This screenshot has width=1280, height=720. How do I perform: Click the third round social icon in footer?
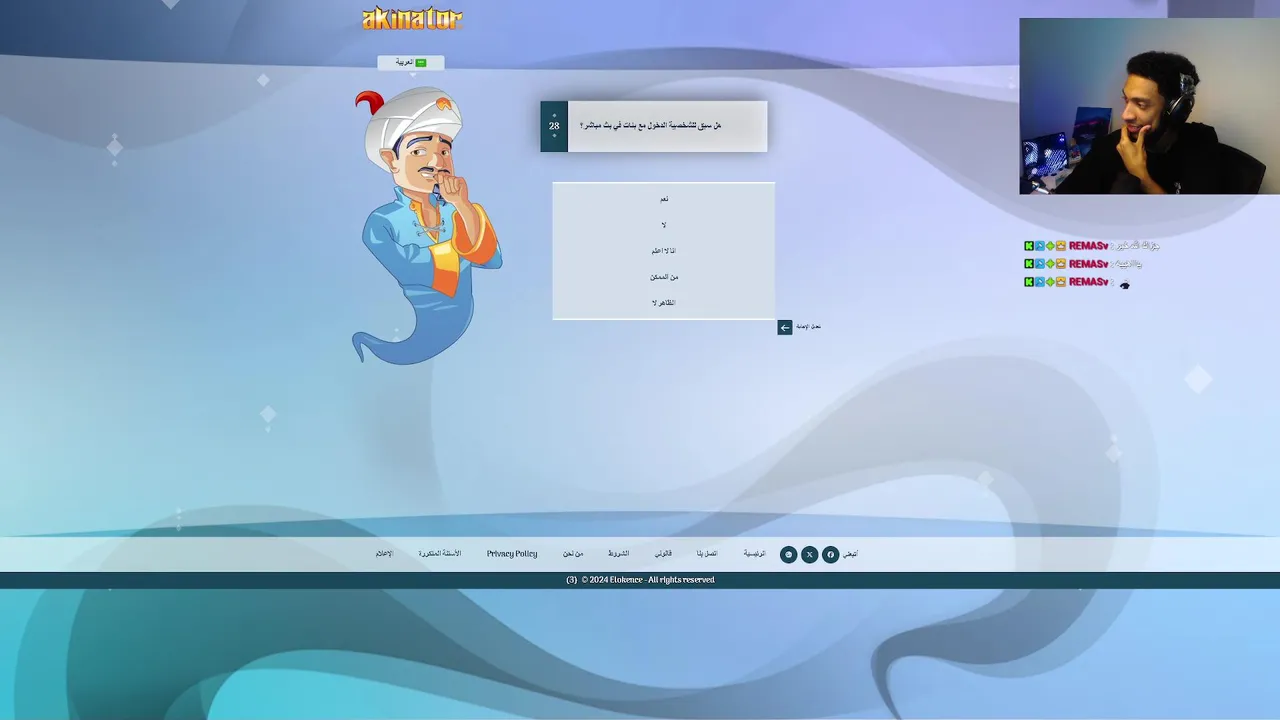coord(788,554)
